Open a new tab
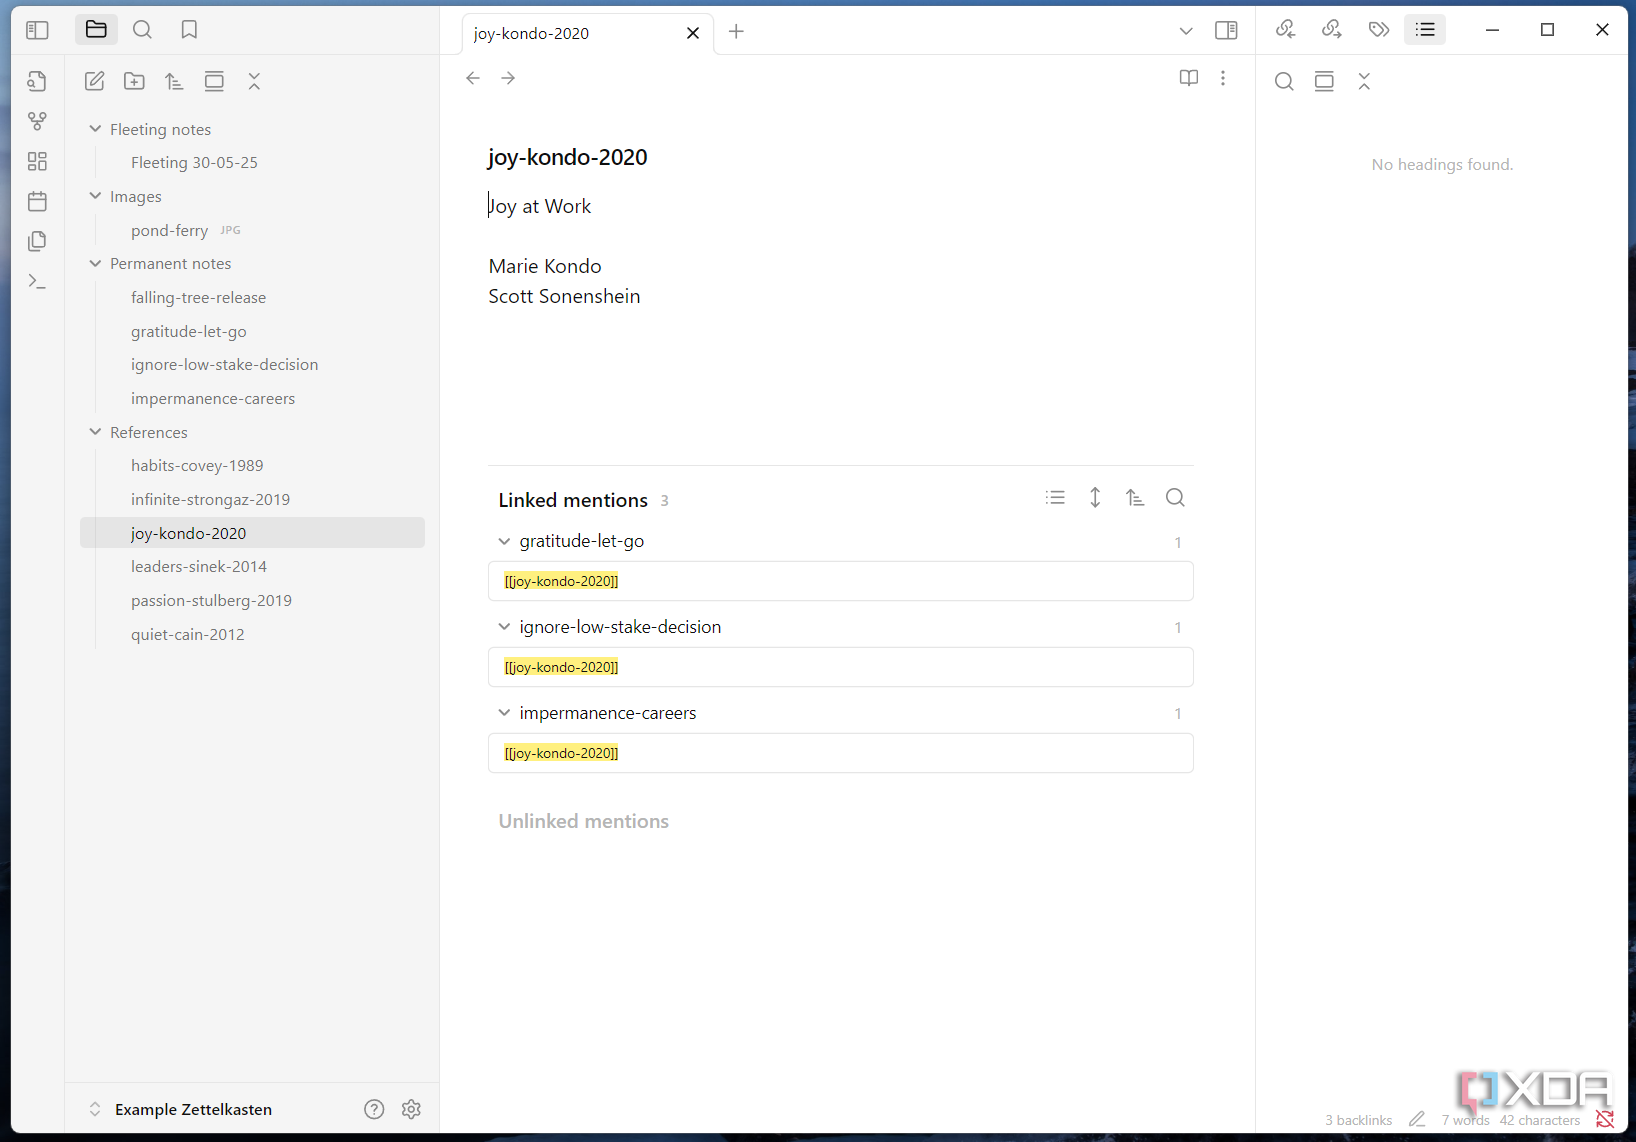The image size is (1636, 1142). [x=736, y=32]
